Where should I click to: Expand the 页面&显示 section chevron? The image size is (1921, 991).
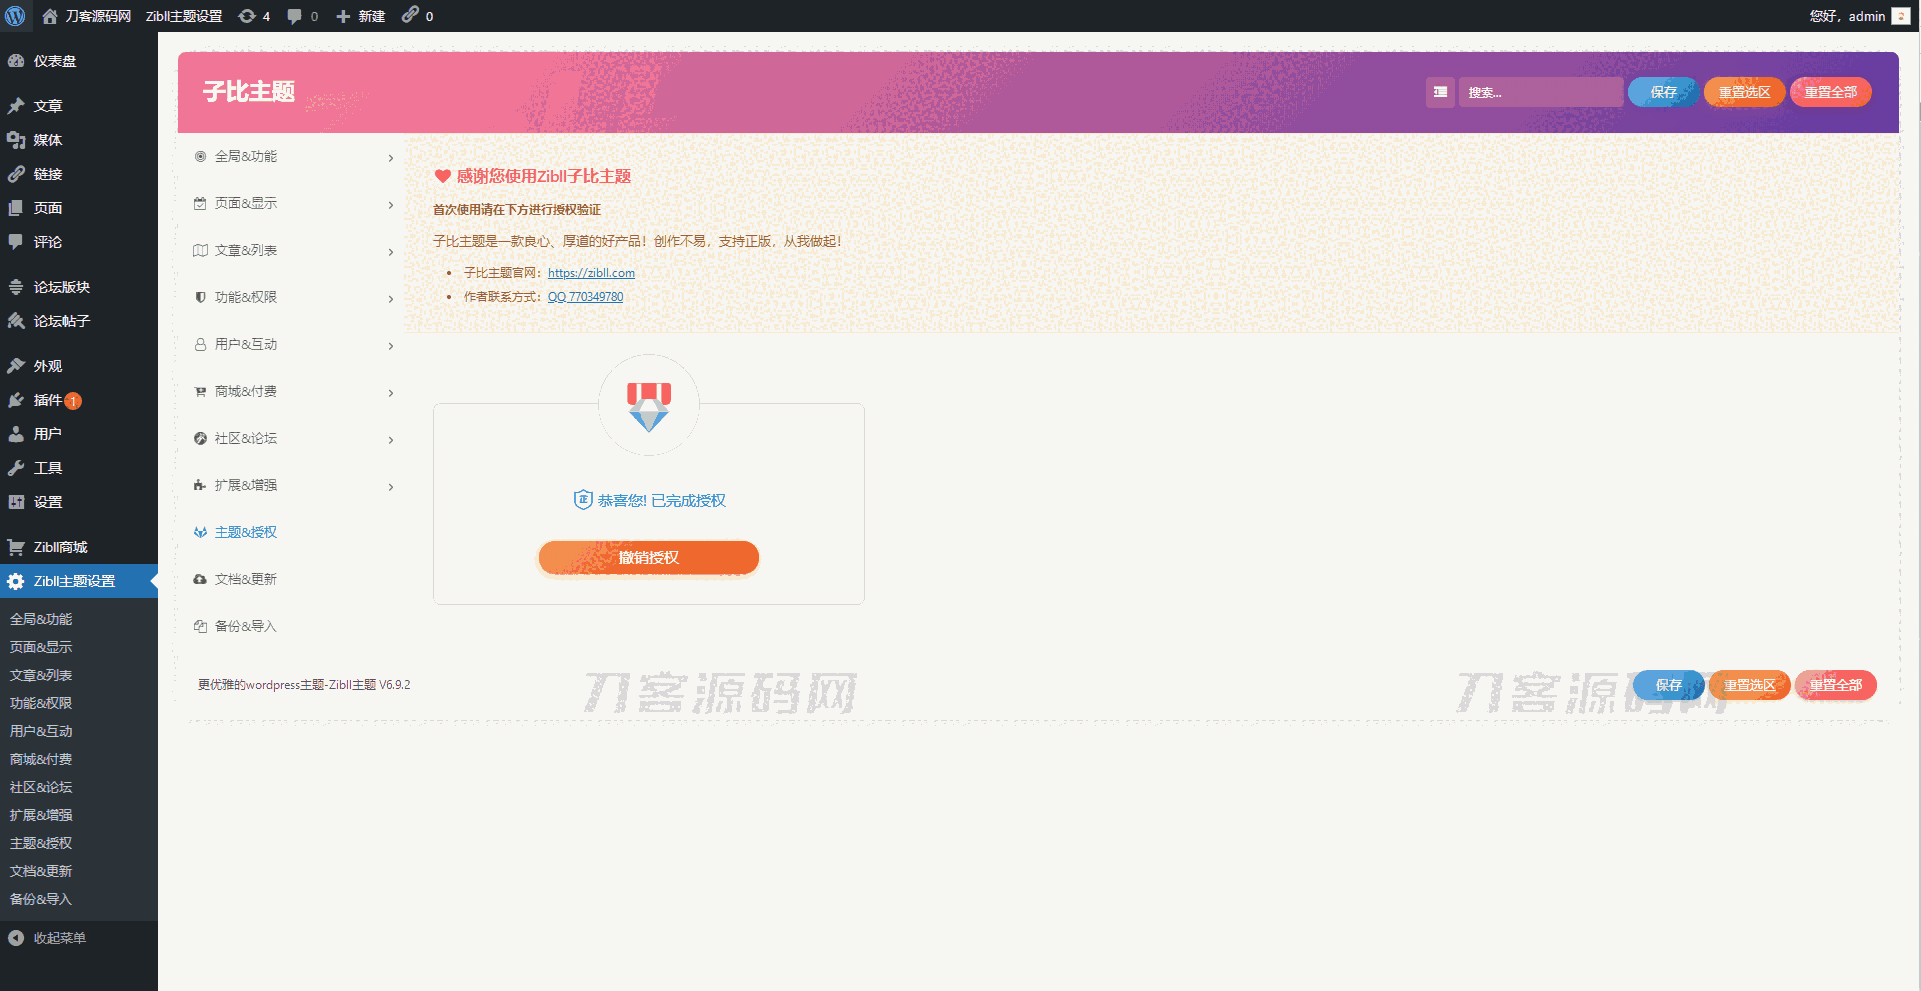391,205
